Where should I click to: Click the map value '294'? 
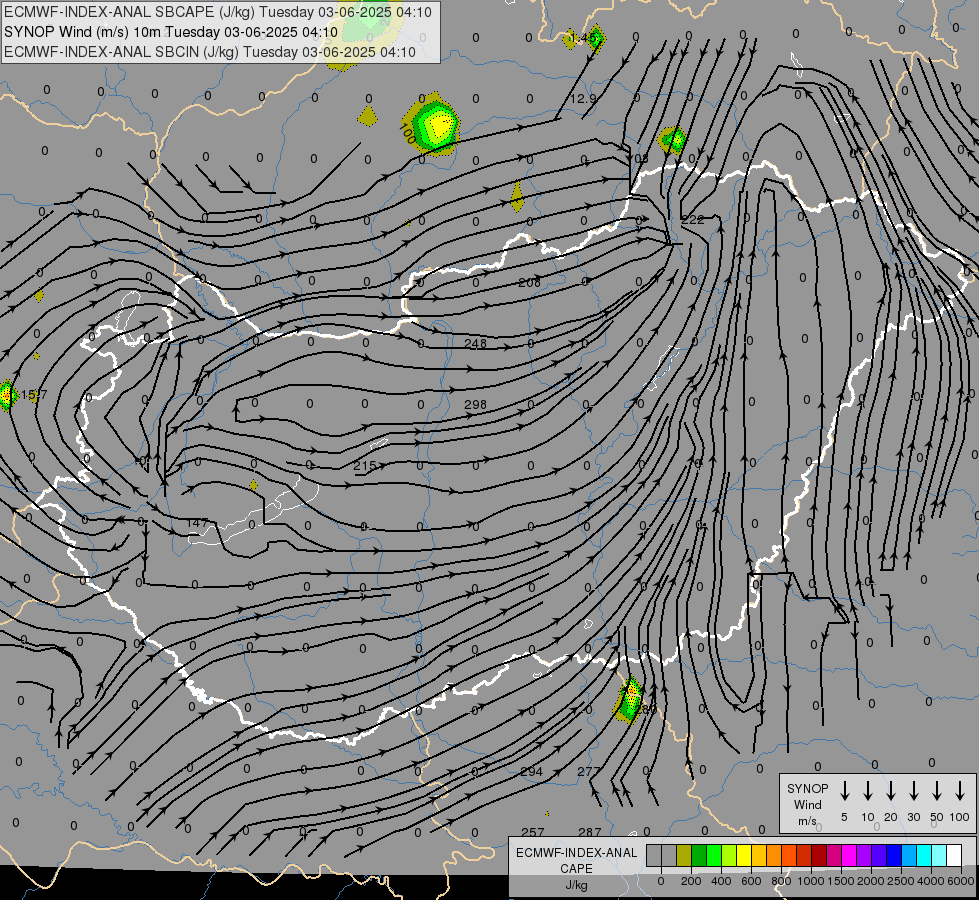point(531,771)
